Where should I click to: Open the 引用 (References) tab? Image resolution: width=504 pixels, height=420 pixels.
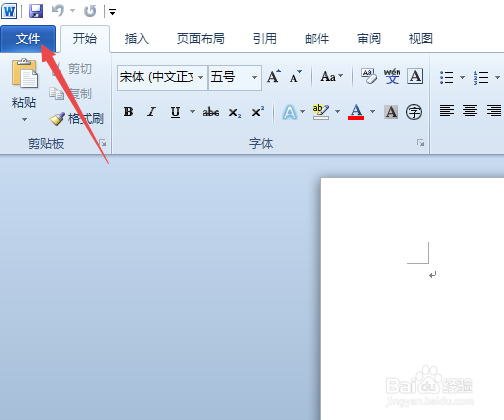pyautogui.click(x=265, y=39)
